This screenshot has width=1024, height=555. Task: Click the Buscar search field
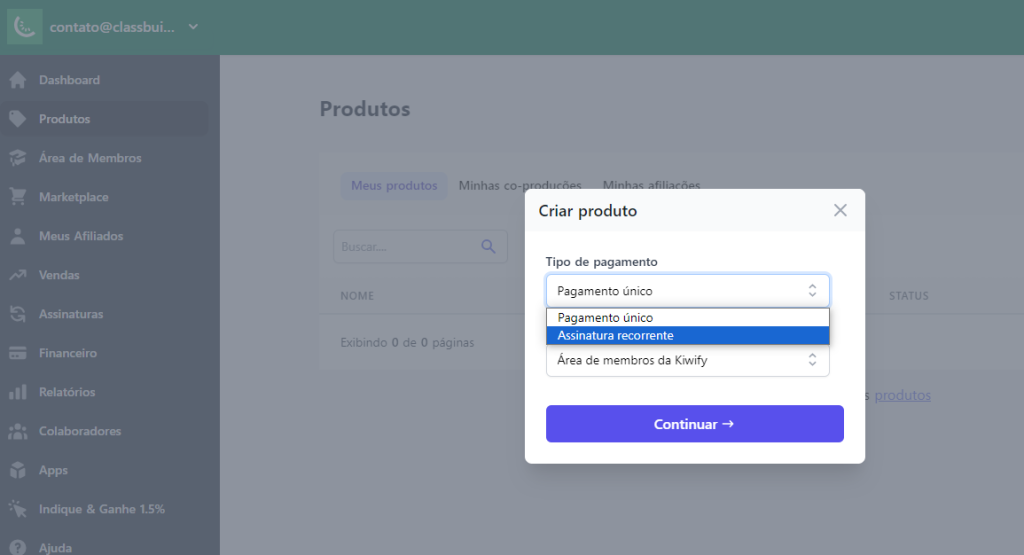tap(420, 247)
